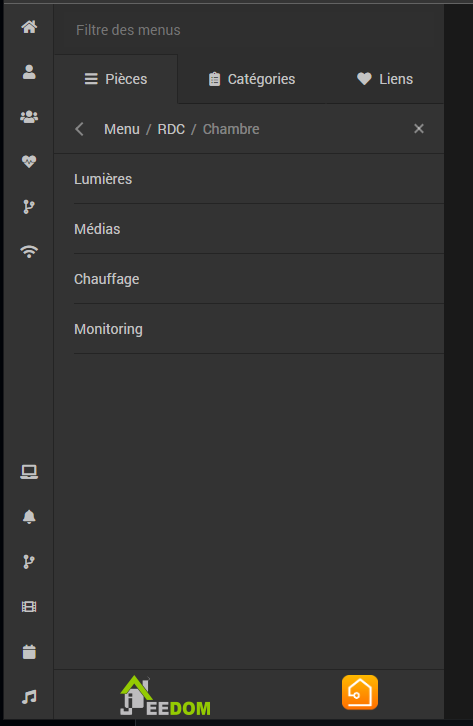This screenshot has height=726, width=473.
Task: Open the notification bell icon
Action: click(29, 517)
